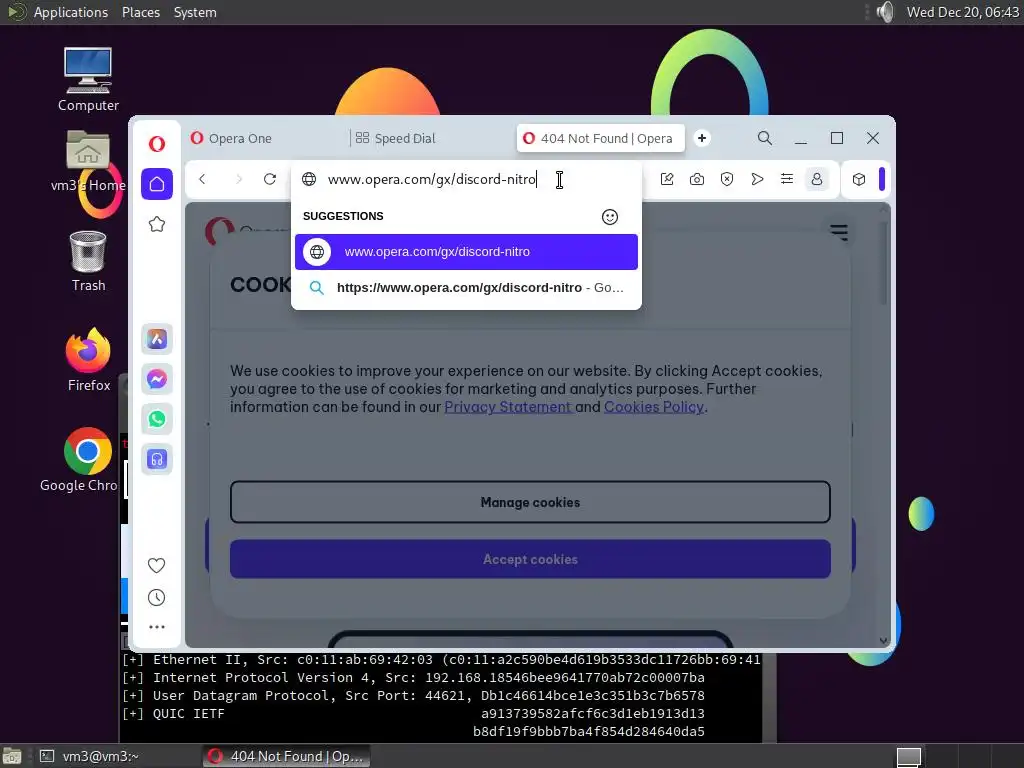Open the page hamburger menu
Screen dimensions: 1024x768
(839, 232)
